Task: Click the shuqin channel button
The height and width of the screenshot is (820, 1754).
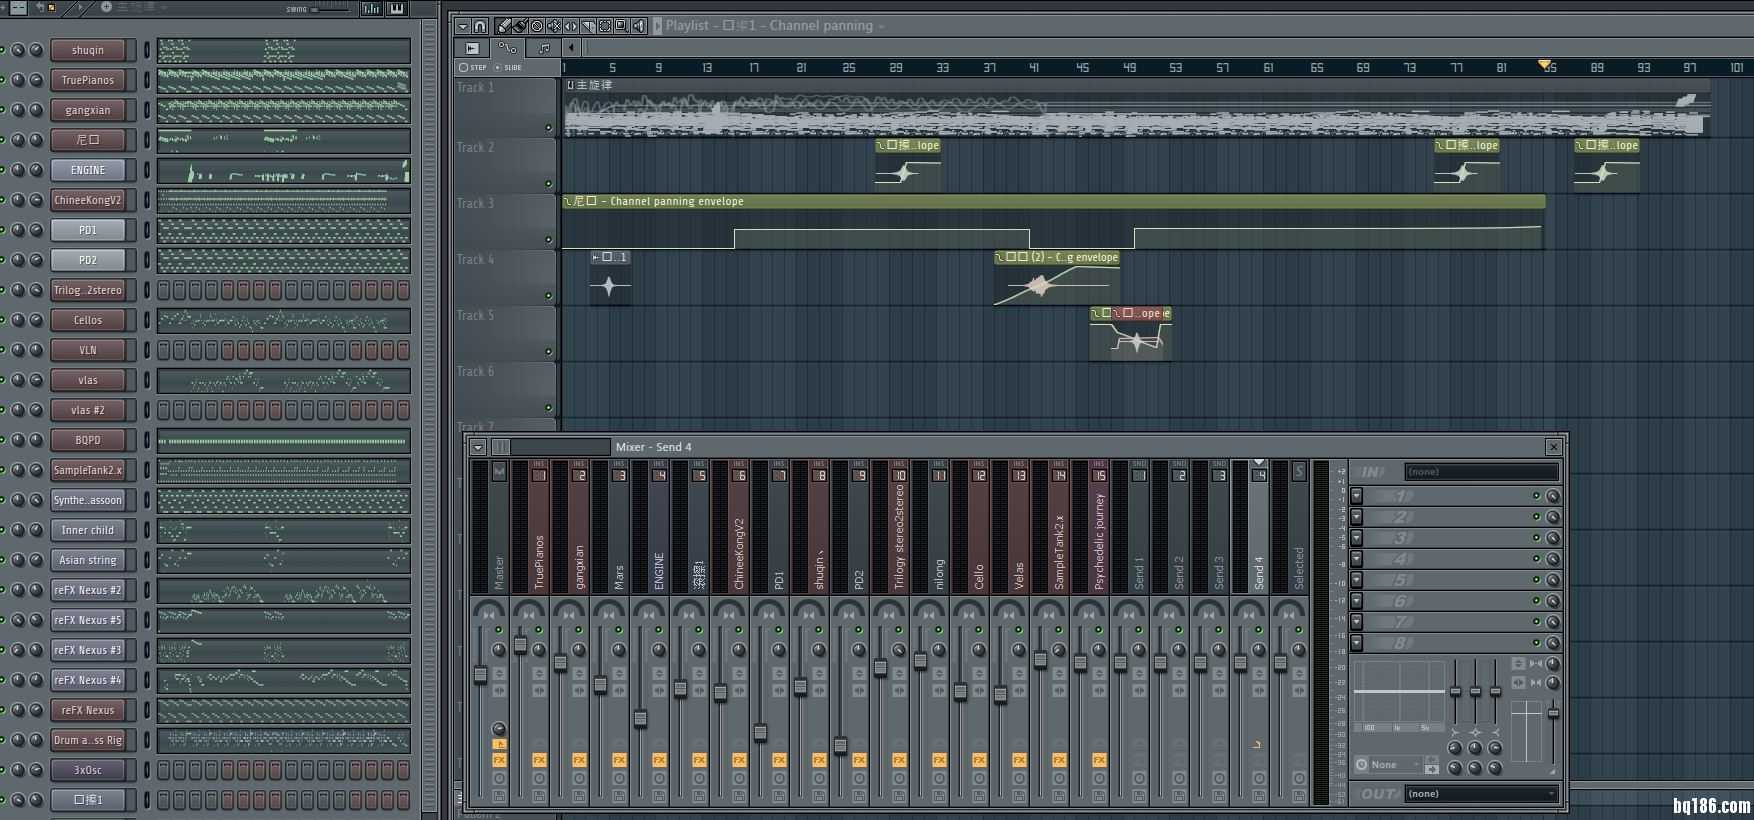Action: (88, 50)
